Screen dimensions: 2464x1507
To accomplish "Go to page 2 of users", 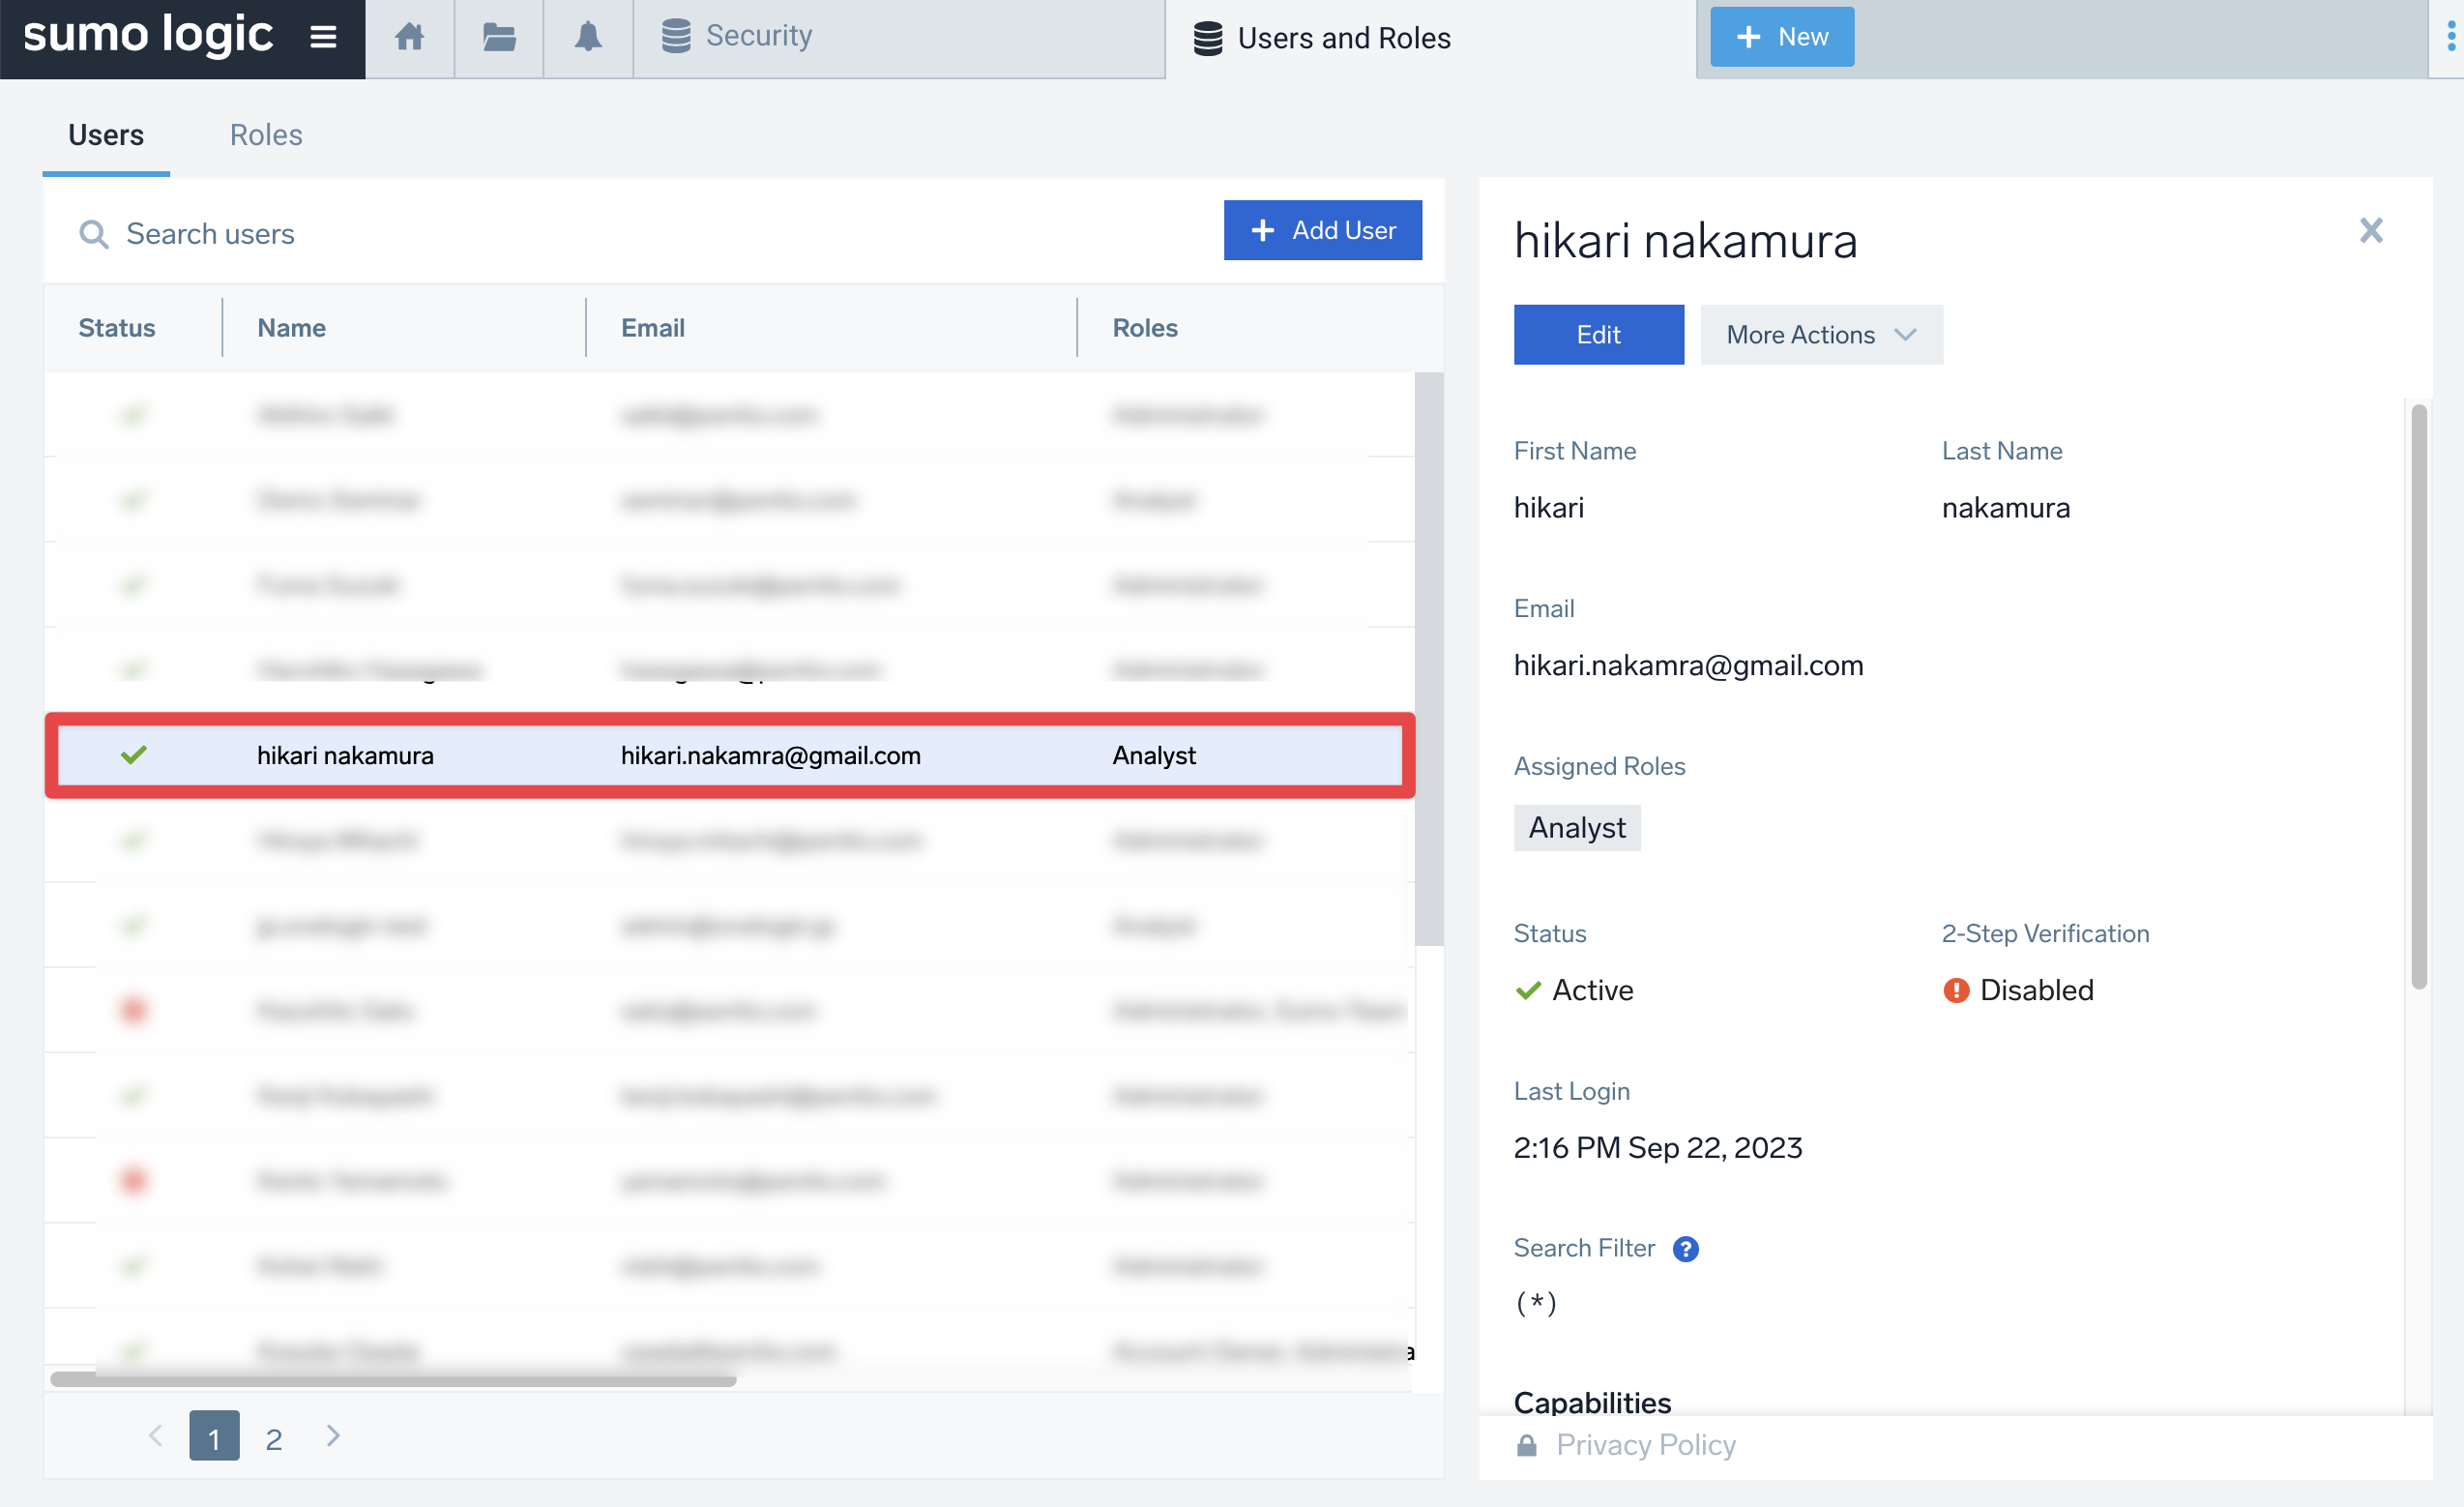I will pos(274,1438).
